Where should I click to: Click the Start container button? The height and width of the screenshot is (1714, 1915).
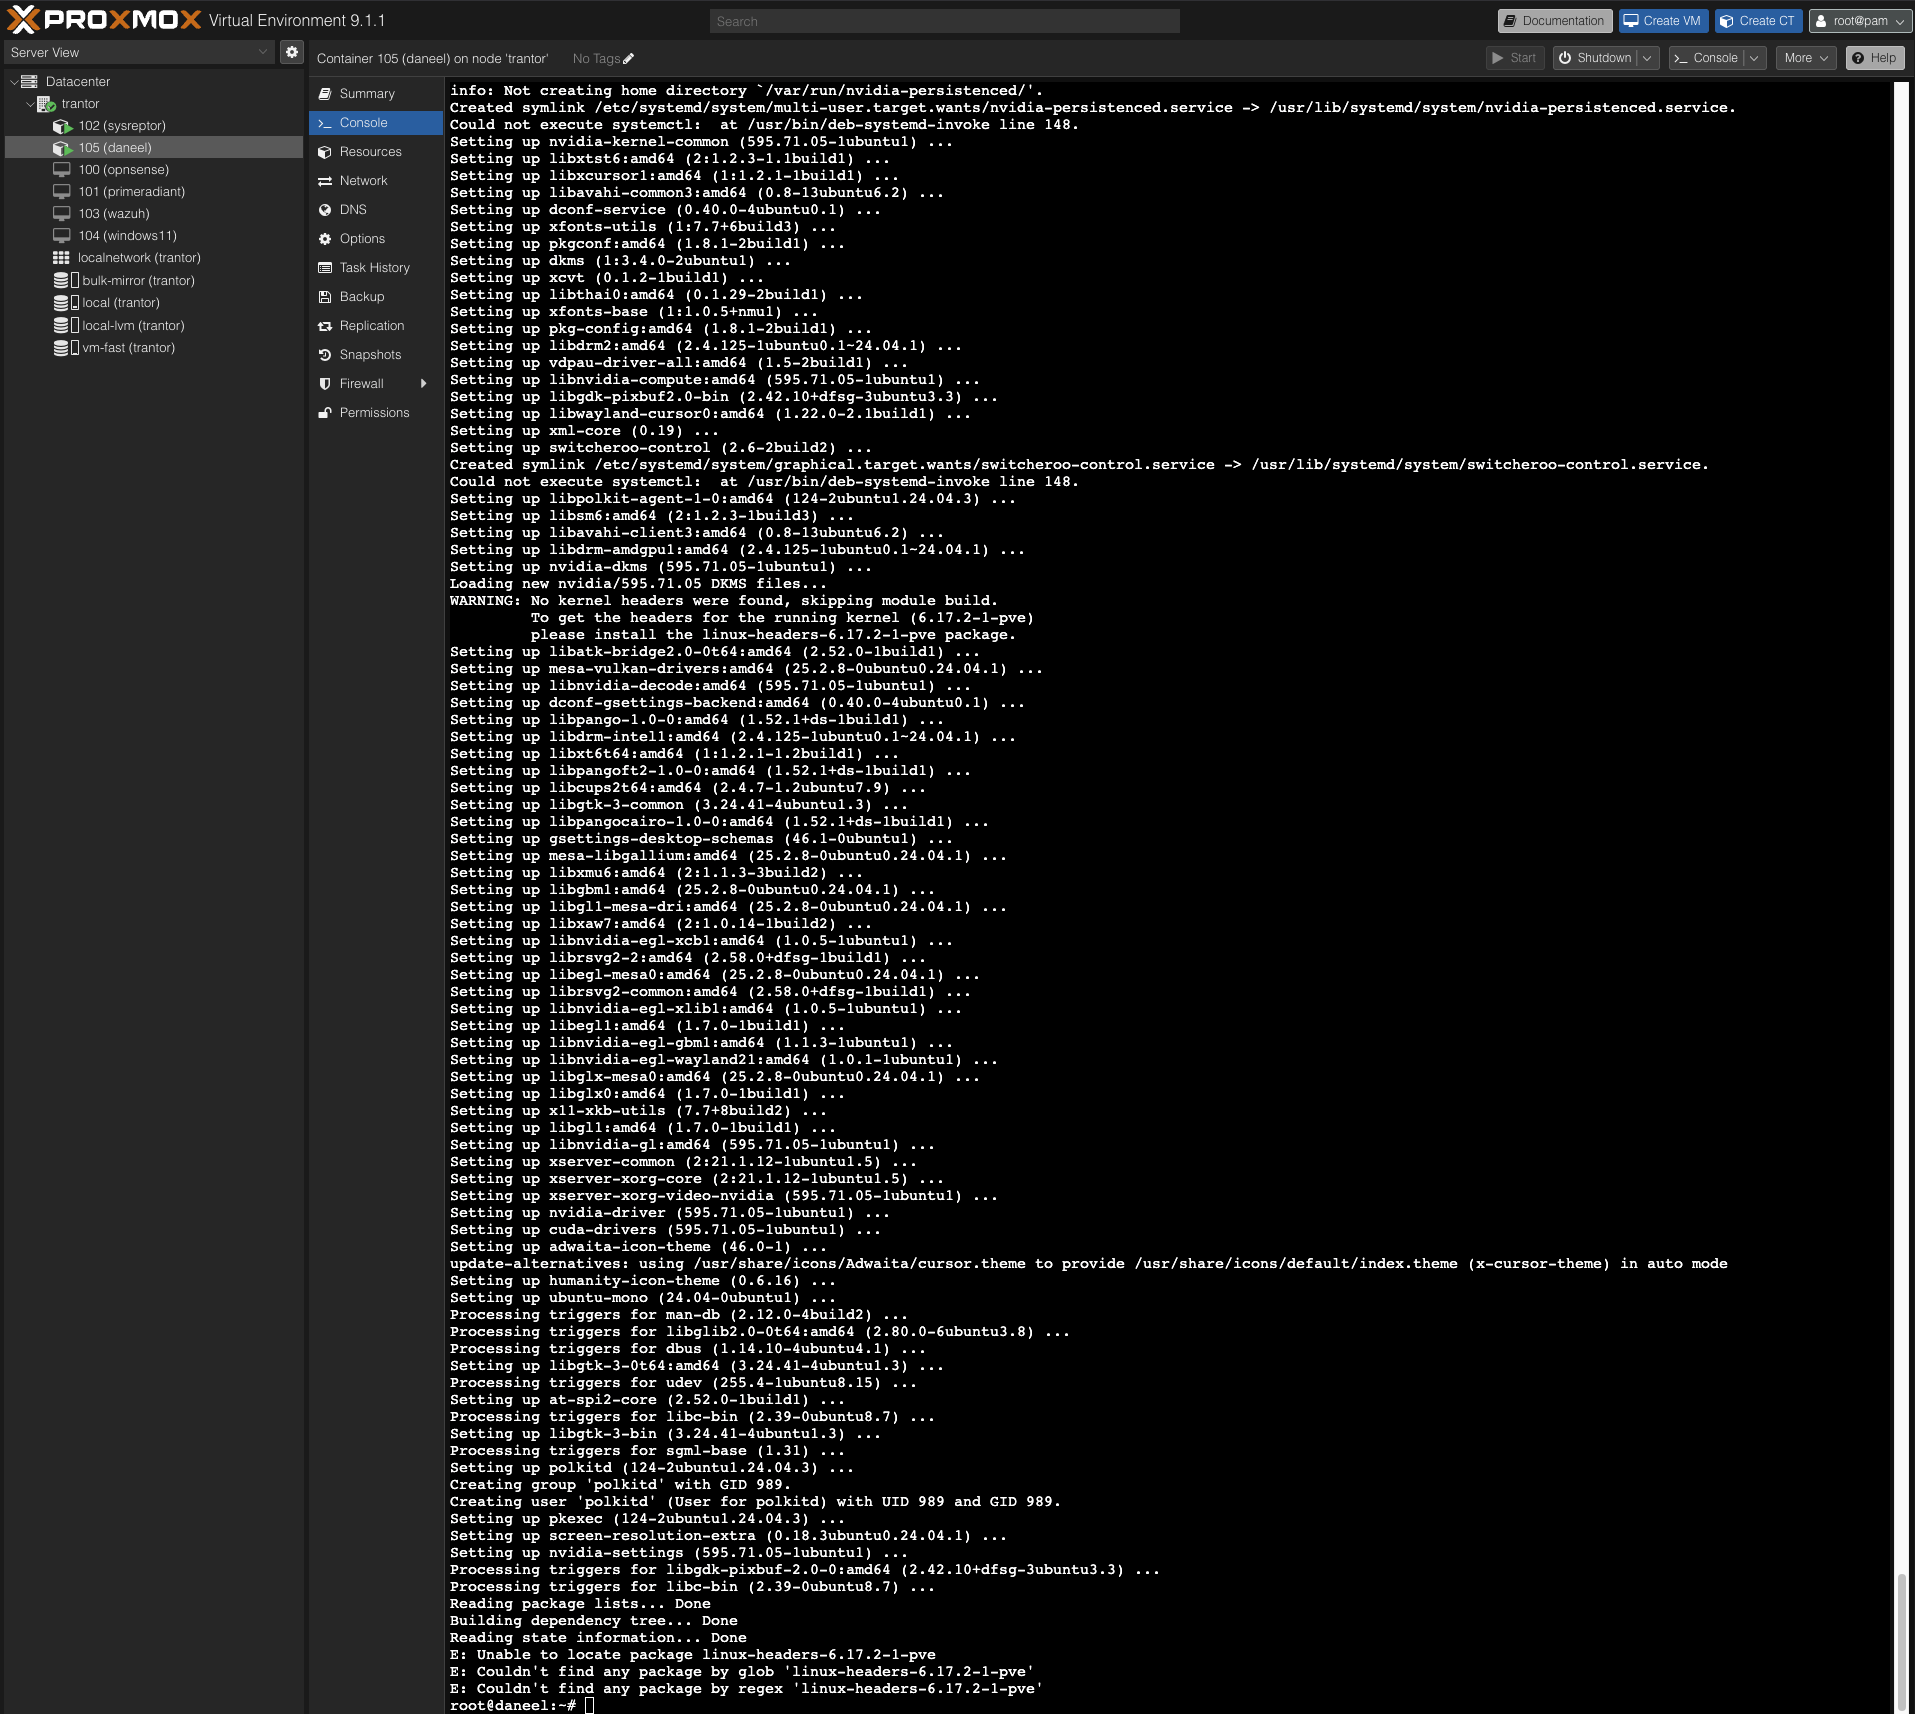click(x=1514, y=58)
